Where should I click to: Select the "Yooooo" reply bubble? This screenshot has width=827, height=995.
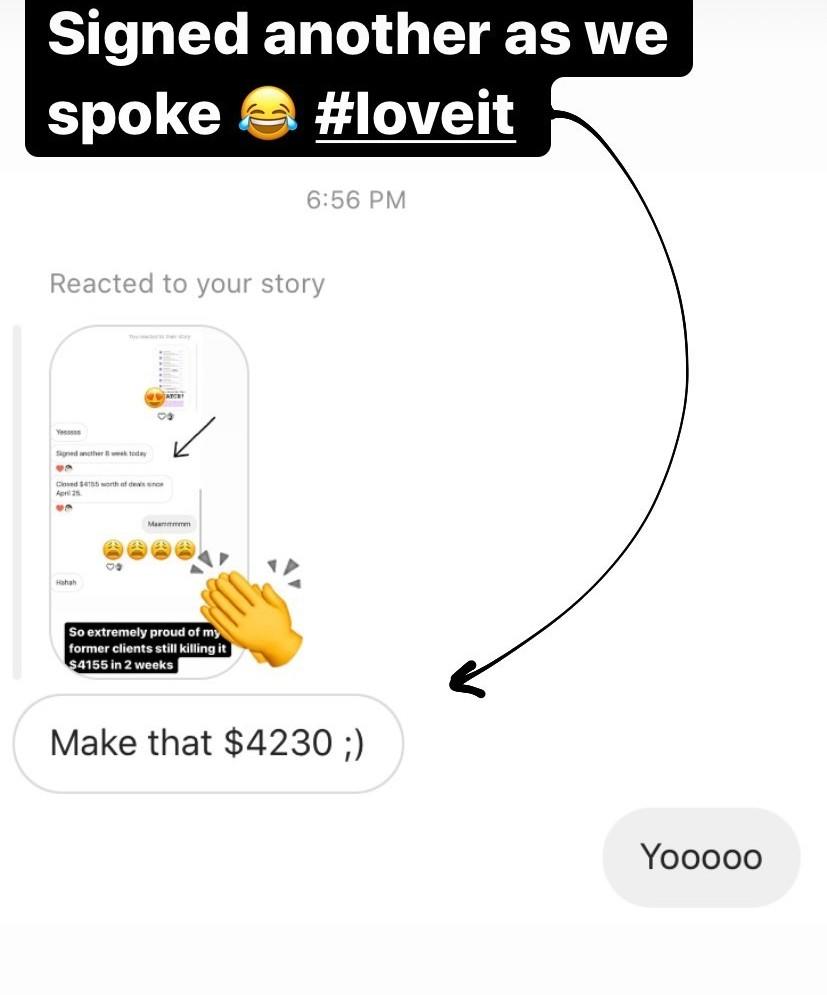pos(701,857)
